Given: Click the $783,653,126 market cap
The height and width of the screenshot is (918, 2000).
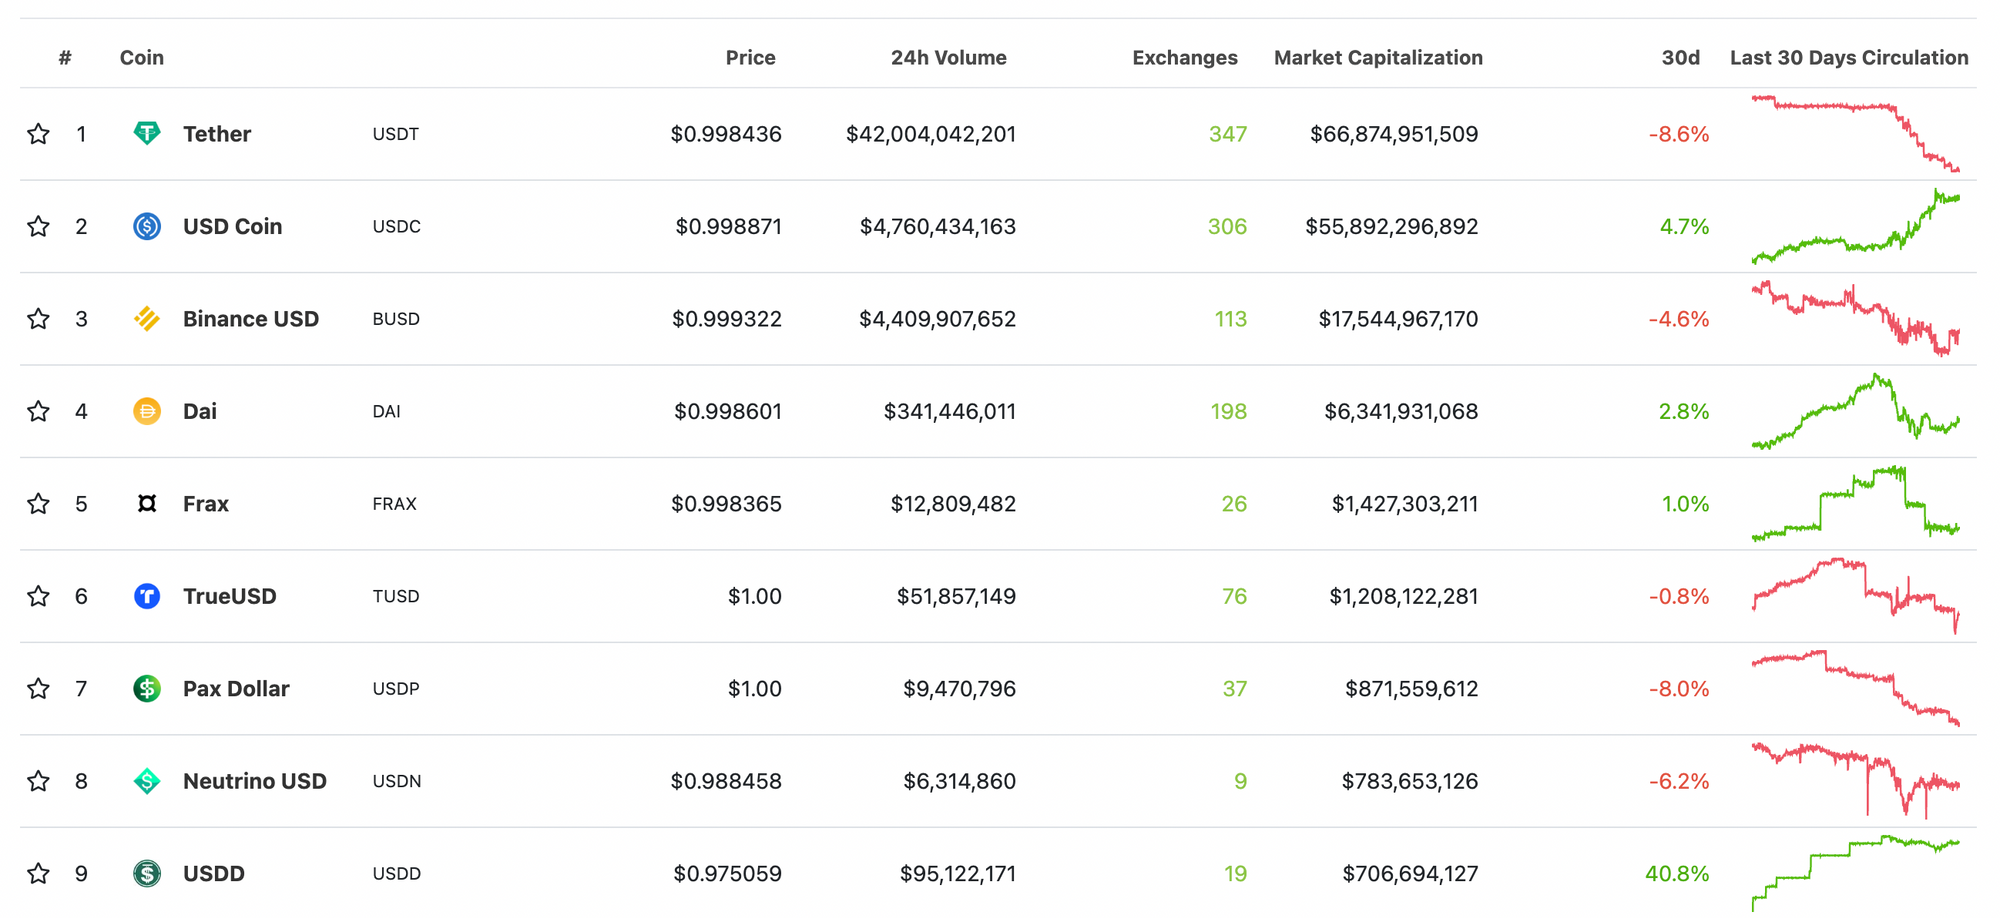Looking at the screenshot, I should click(x=1410, y=781).
